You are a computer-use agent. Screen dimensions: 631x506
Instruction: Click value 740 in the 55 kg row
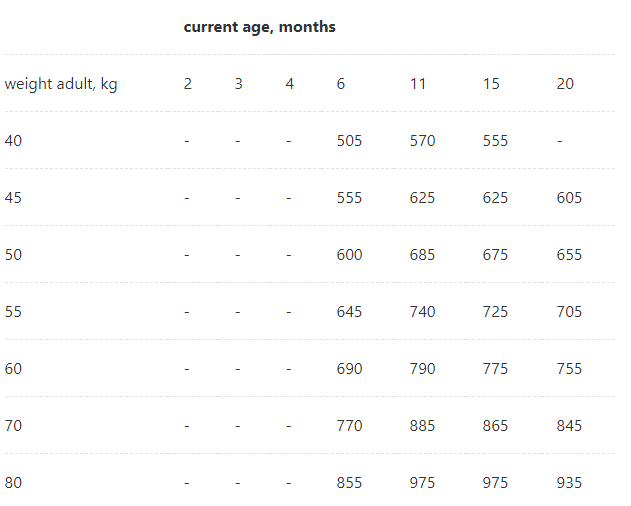(423, 312)
